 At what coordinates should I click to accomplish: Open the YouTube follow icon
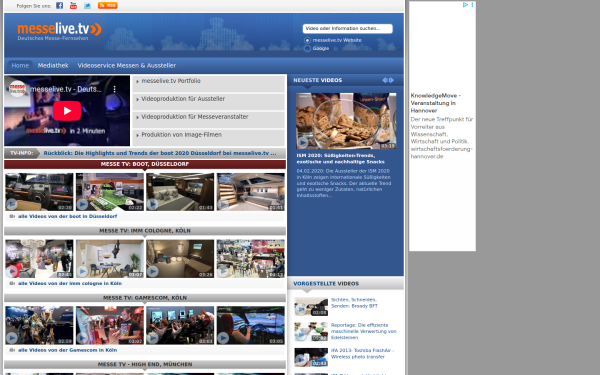[x=73, y=5]
